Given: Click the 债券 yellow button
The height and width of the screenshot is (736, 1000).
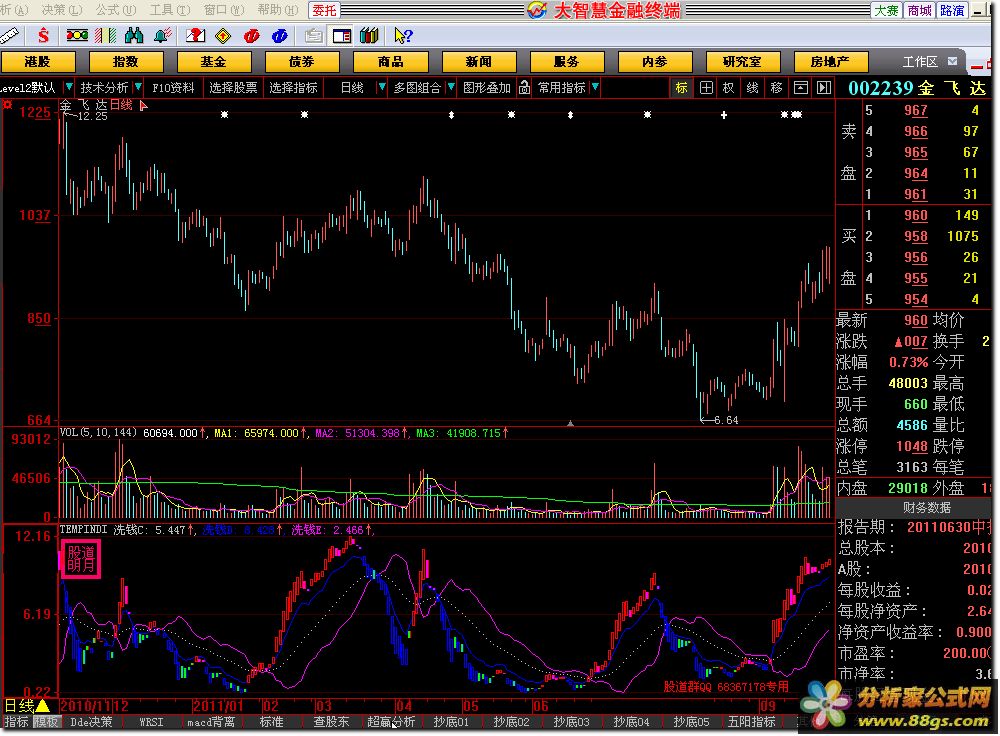Looking at the screenshot, I should coord(302,62).
